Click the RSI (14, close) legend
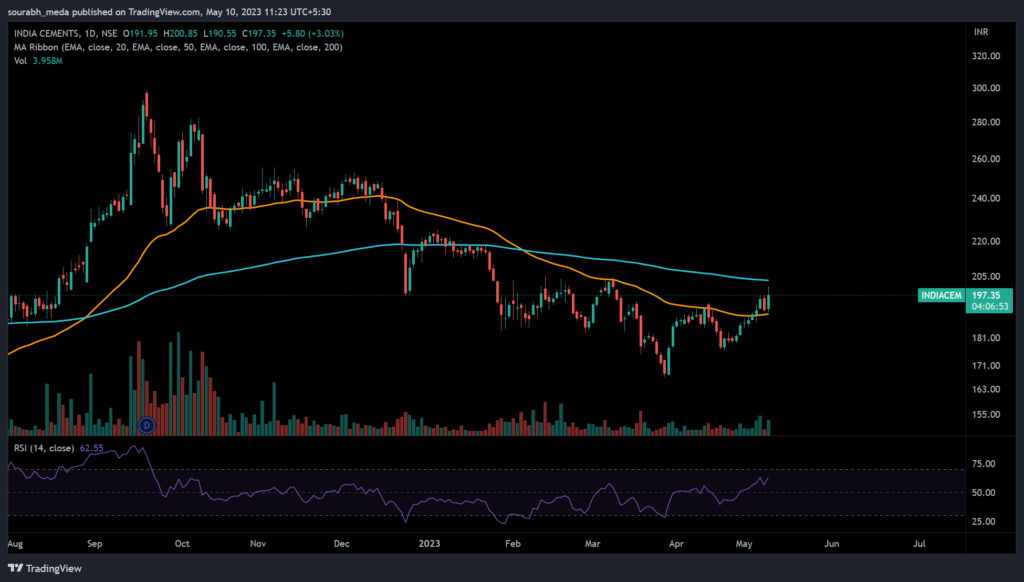The height and width of the screenshot is (582, 1024). [44, 448]
